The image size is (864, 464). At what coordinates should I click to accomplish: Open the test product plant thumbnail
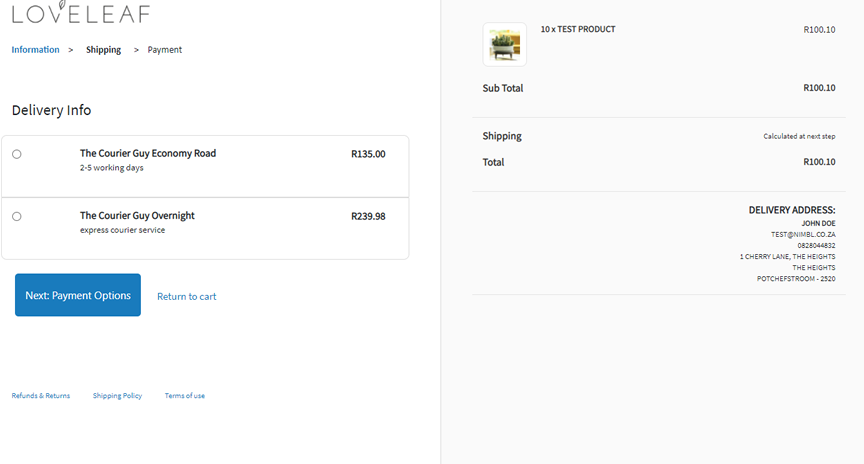504,44
